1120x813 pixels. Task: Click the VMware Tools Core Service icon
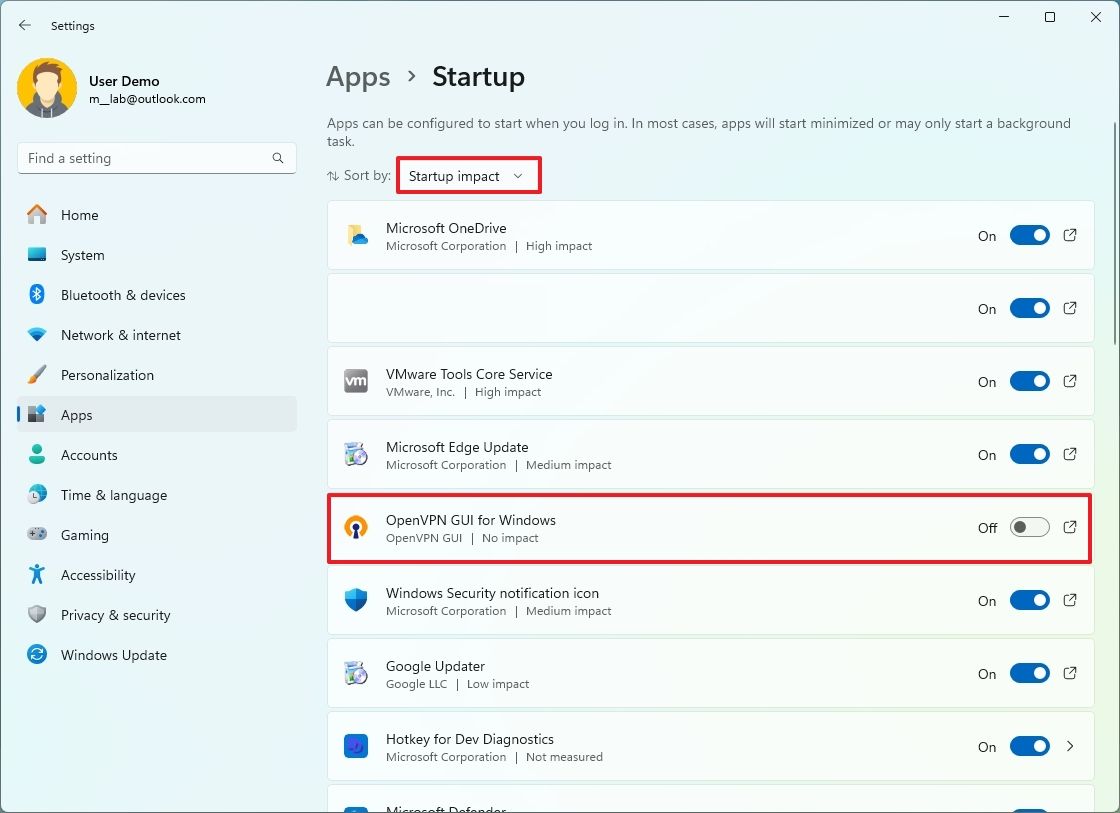(x=355, y=381)
